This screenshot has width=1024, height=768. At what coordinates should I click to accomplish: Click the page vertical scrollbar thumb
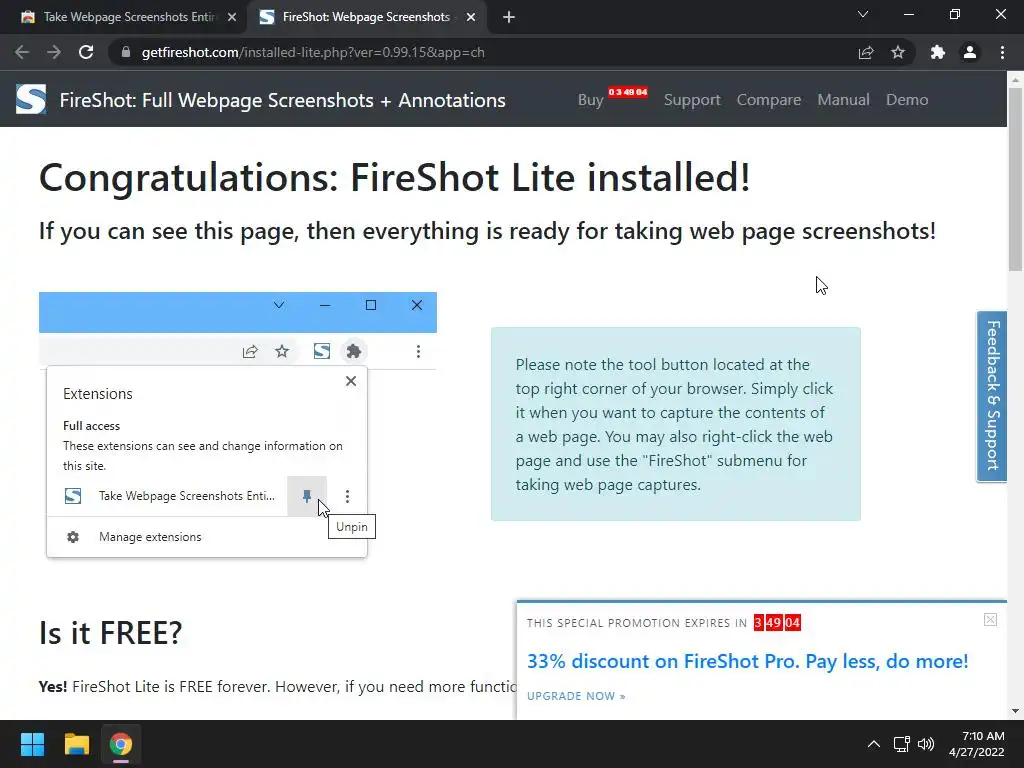[1015, 180]
